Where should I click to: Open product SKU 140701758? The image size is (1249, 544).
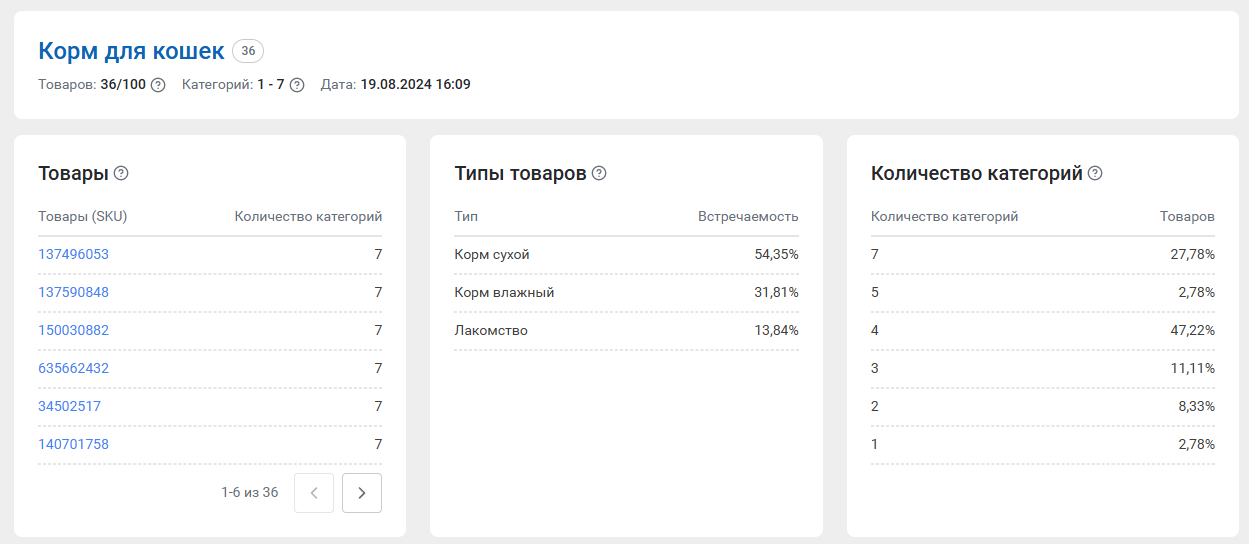point(73,445)
